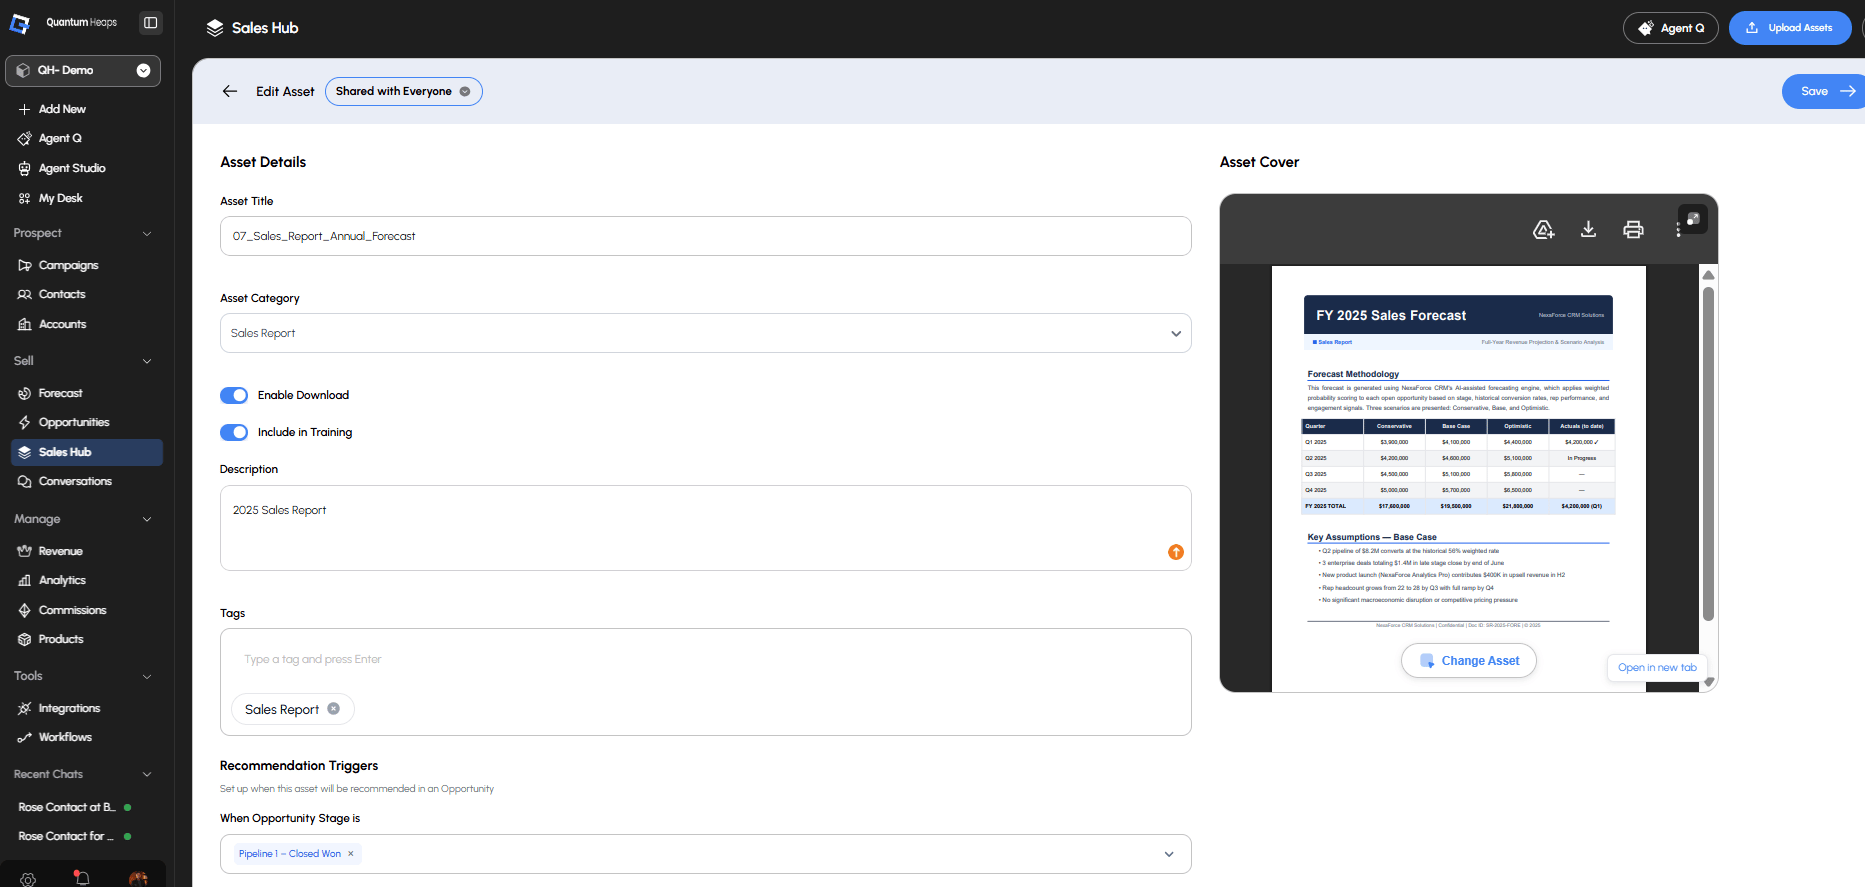Click the Change Asset button
The image size is (1865, 887).
pos(1469,661)
